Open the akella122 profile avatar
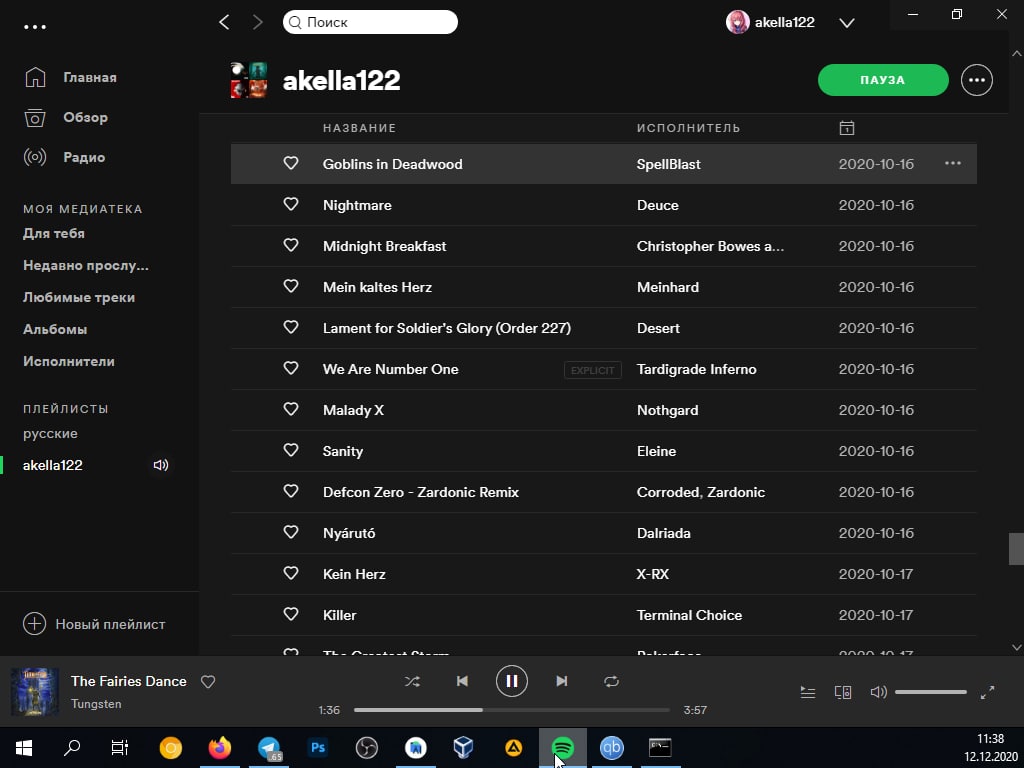The height and width of the screenshot is (768, 1024). point(737,22)
